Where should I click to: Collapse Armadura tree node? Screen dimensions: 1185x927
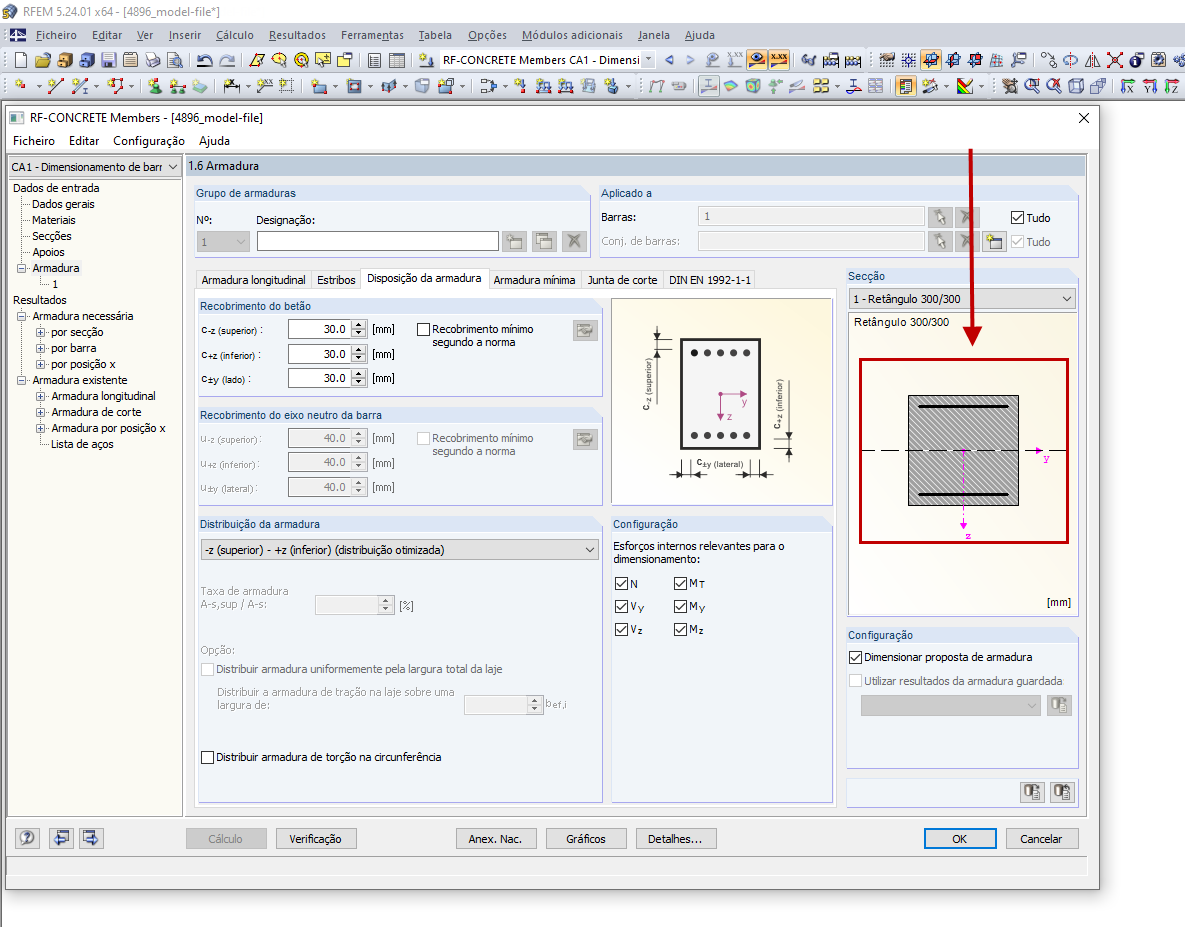pos(22,268)
